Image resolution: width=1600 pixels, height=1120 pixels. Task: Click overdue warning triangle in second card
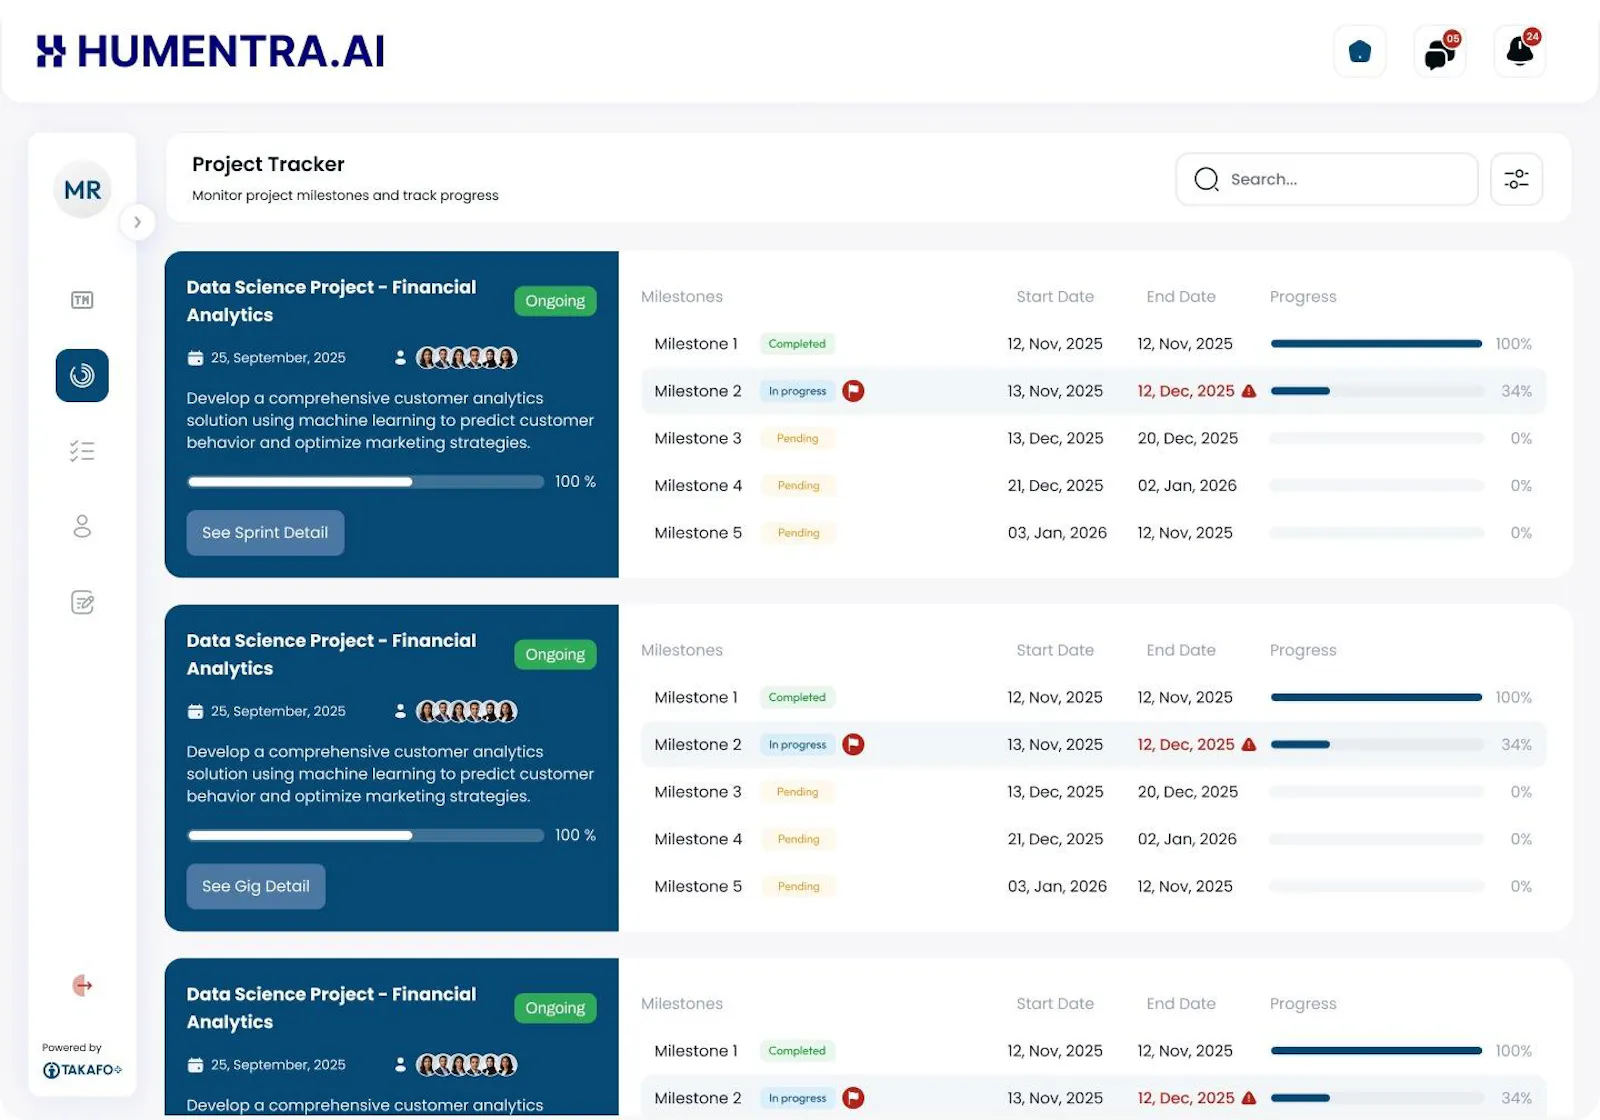coord(1249,744)
